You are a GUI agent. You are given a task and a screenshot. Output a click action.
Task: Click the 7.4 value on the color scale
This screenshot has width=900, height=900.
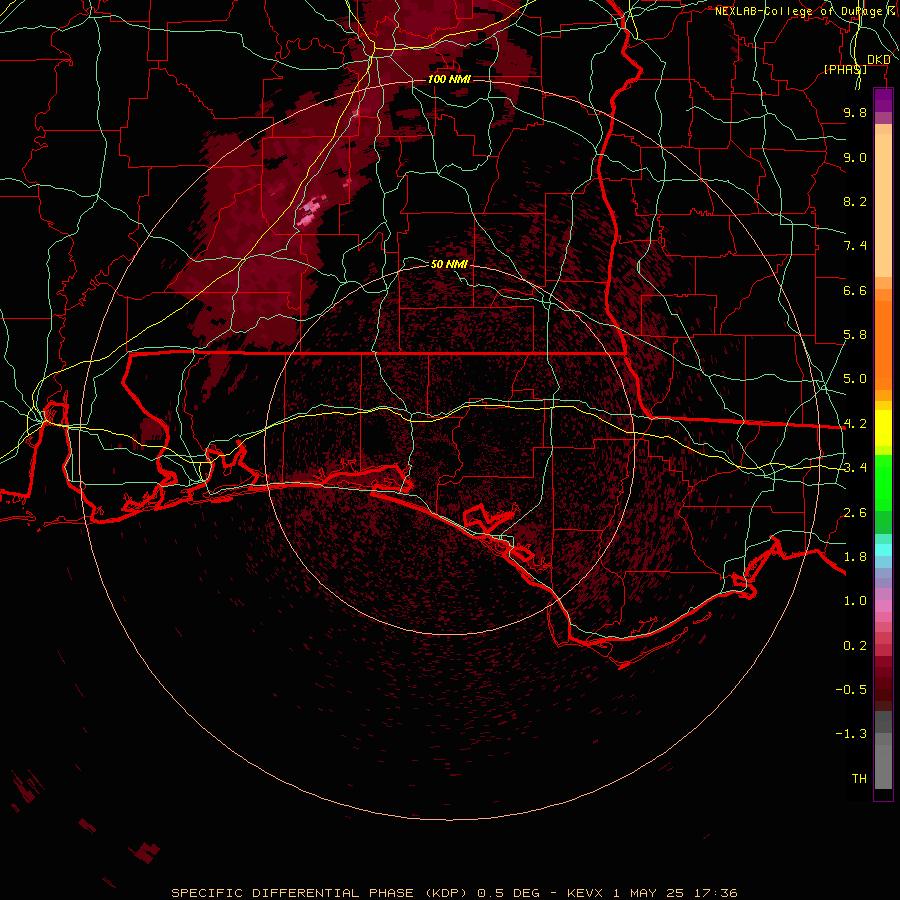(855, 246)
